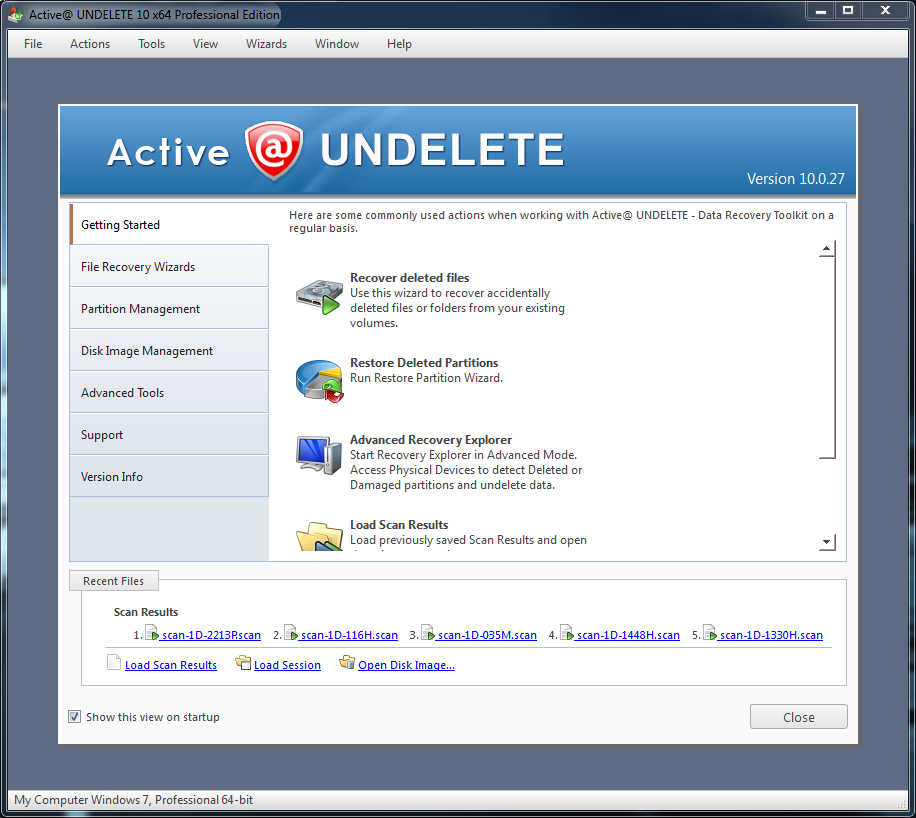The height and width of the screenshot is (818, 916).
Task: Click the Version 10.0.27 text
Action: pyautogui.click(x=796, y=179)
